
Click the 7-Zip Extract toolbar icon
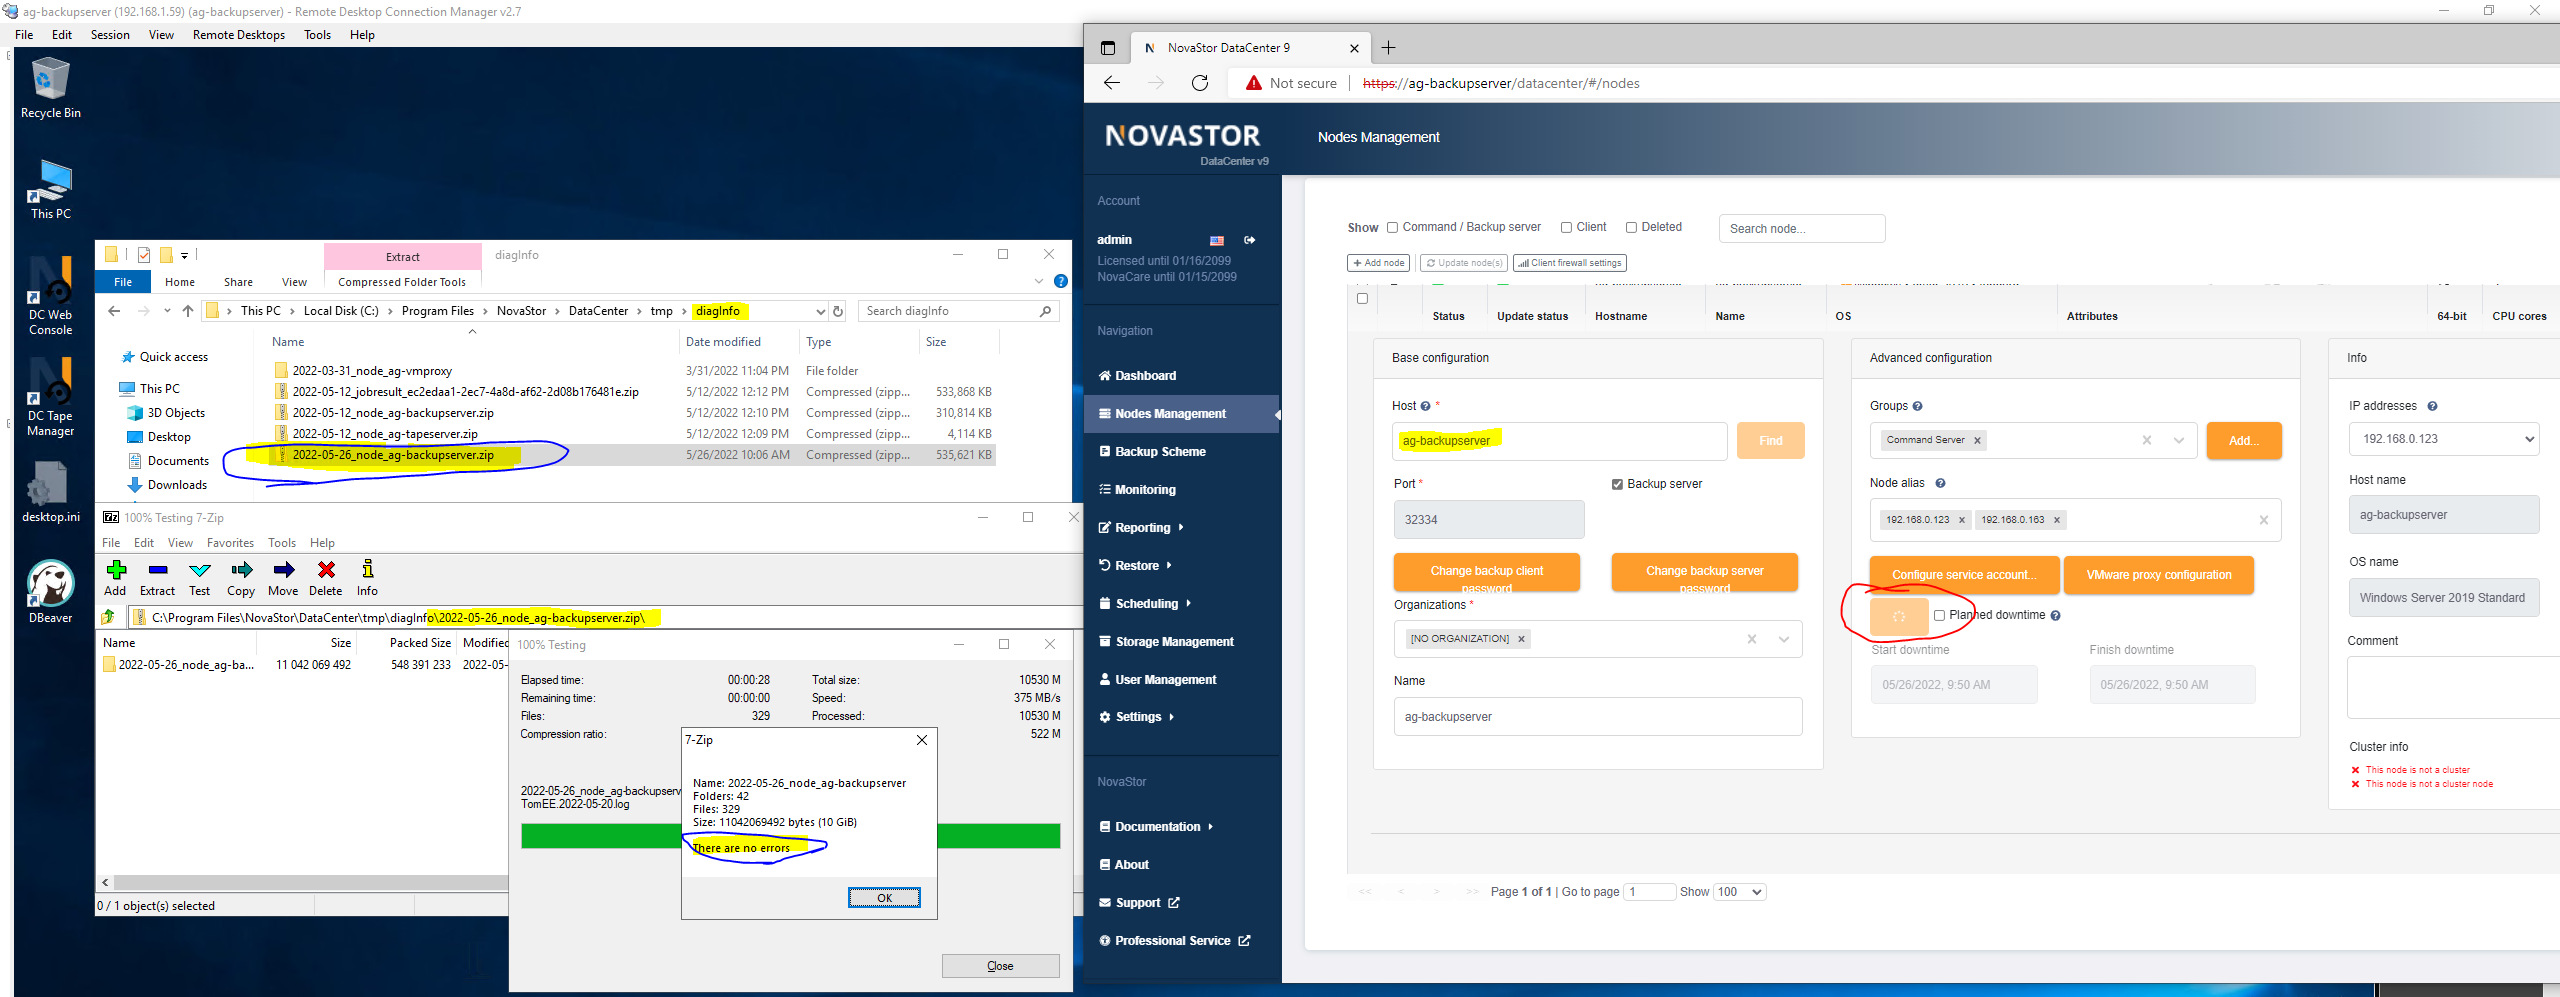157,578
